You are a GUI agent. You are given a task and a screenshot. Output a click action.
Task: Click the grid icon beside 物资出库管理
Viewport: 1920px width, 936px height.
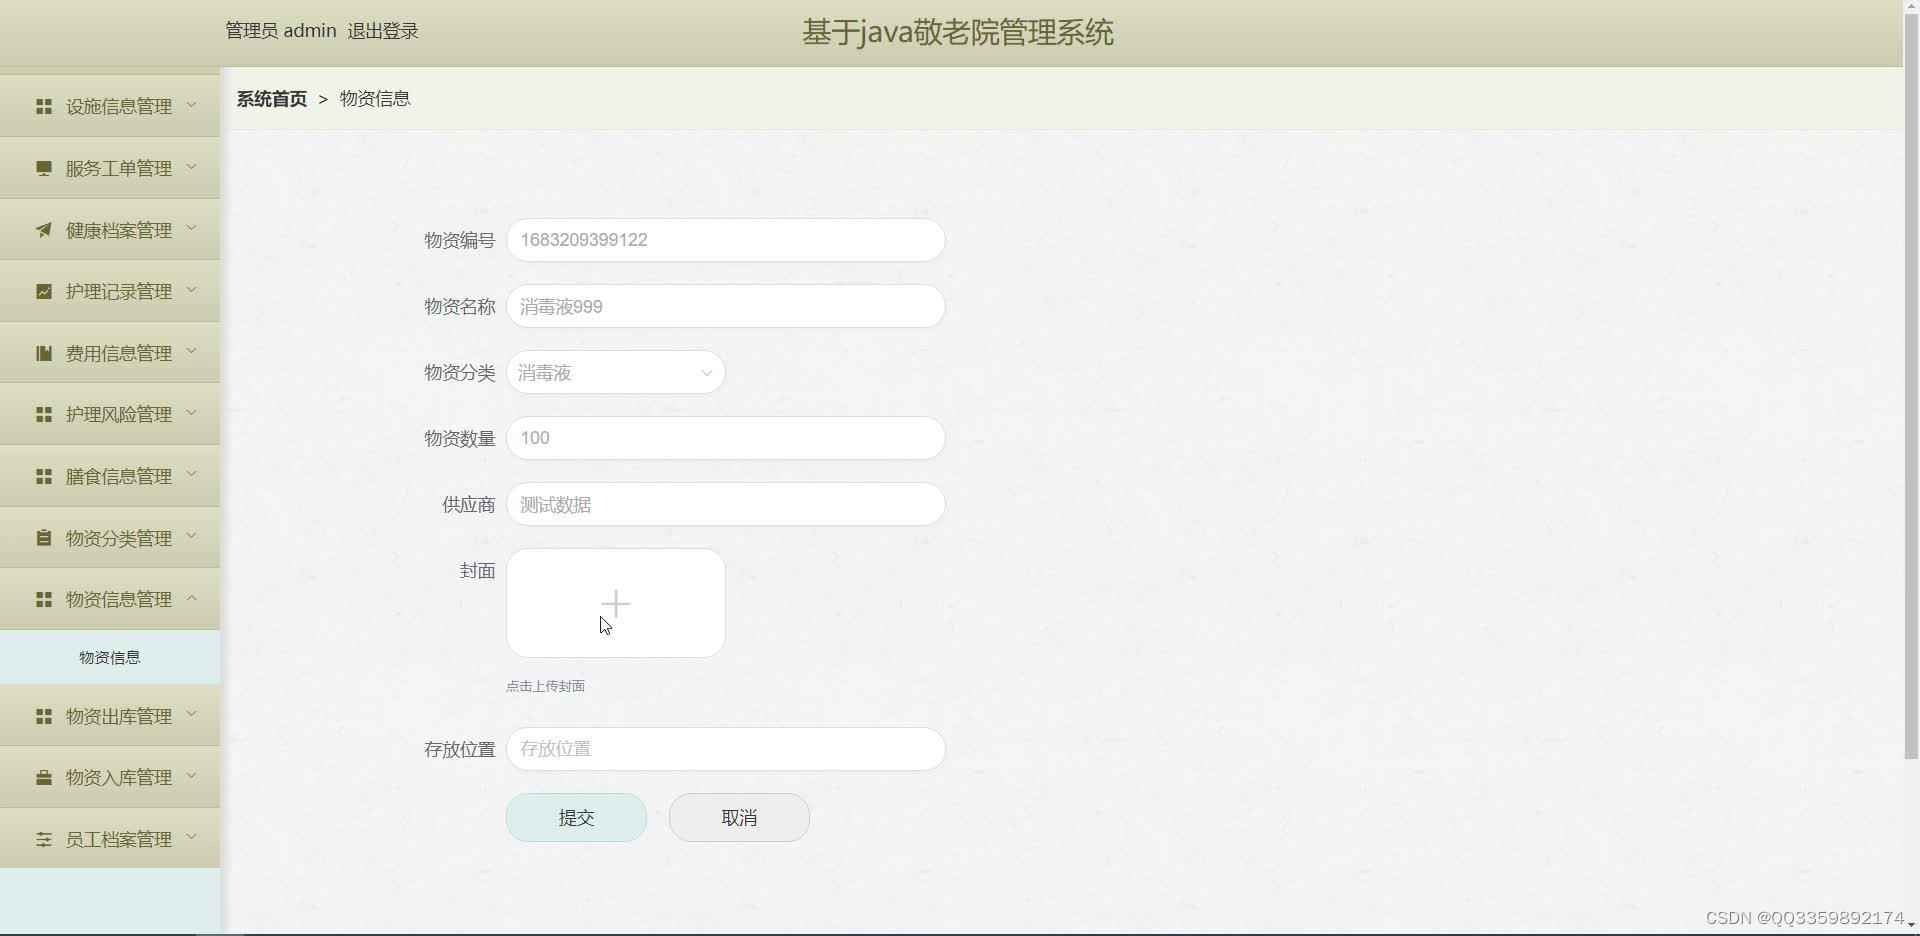tap(44, 716)
